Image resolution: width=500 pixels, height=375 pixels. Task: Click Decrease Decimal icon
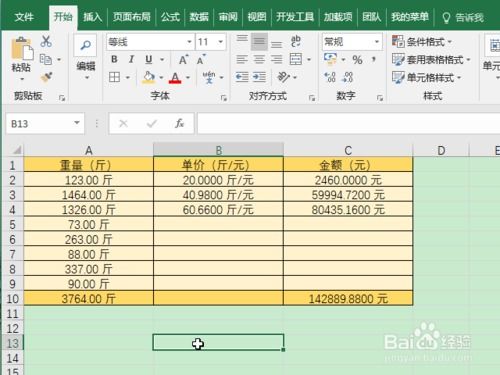347,77
